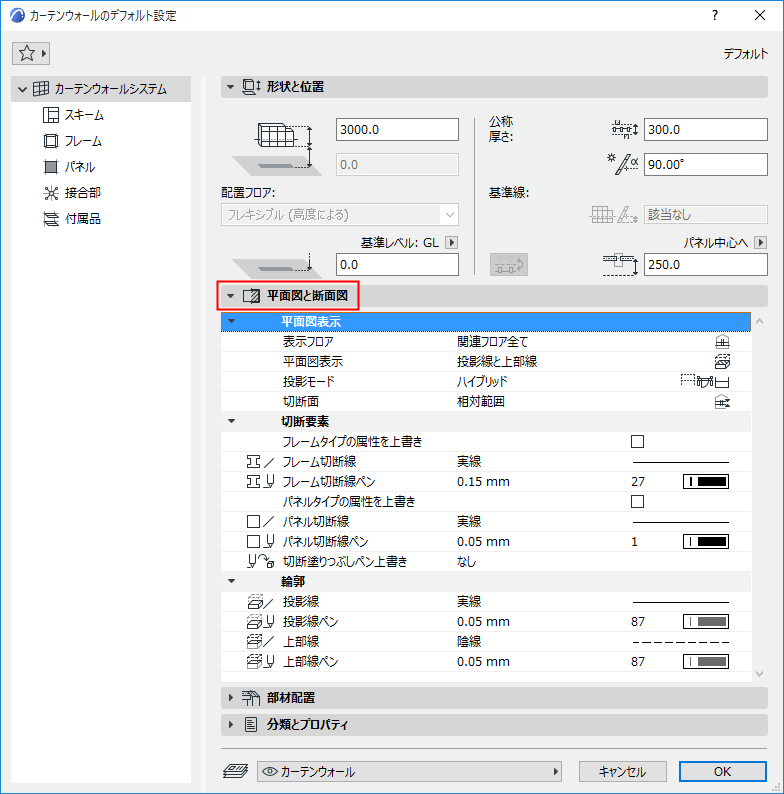Expand the 部材配置 panel
Image resolution: width=784 pixels, height=794 pixels.
pyautogui.click(x=230, y=698)
